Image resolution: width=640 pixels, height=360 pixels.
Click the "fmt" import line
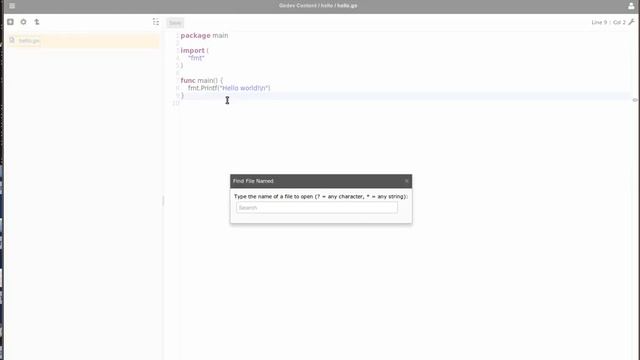[x=196, y=58]
